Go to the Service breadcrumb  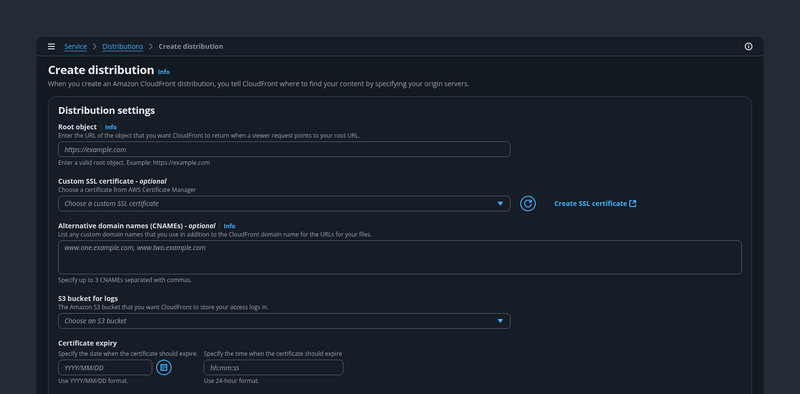click(x=76, y=46)
